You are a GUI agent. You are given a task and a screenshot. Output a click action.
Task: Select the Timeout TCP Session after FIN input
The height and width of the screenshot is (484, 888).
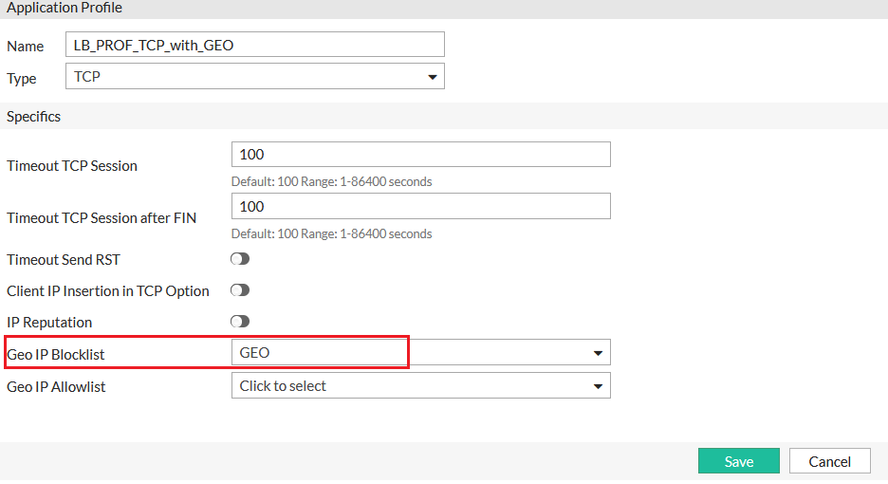(x=420, y=206)
